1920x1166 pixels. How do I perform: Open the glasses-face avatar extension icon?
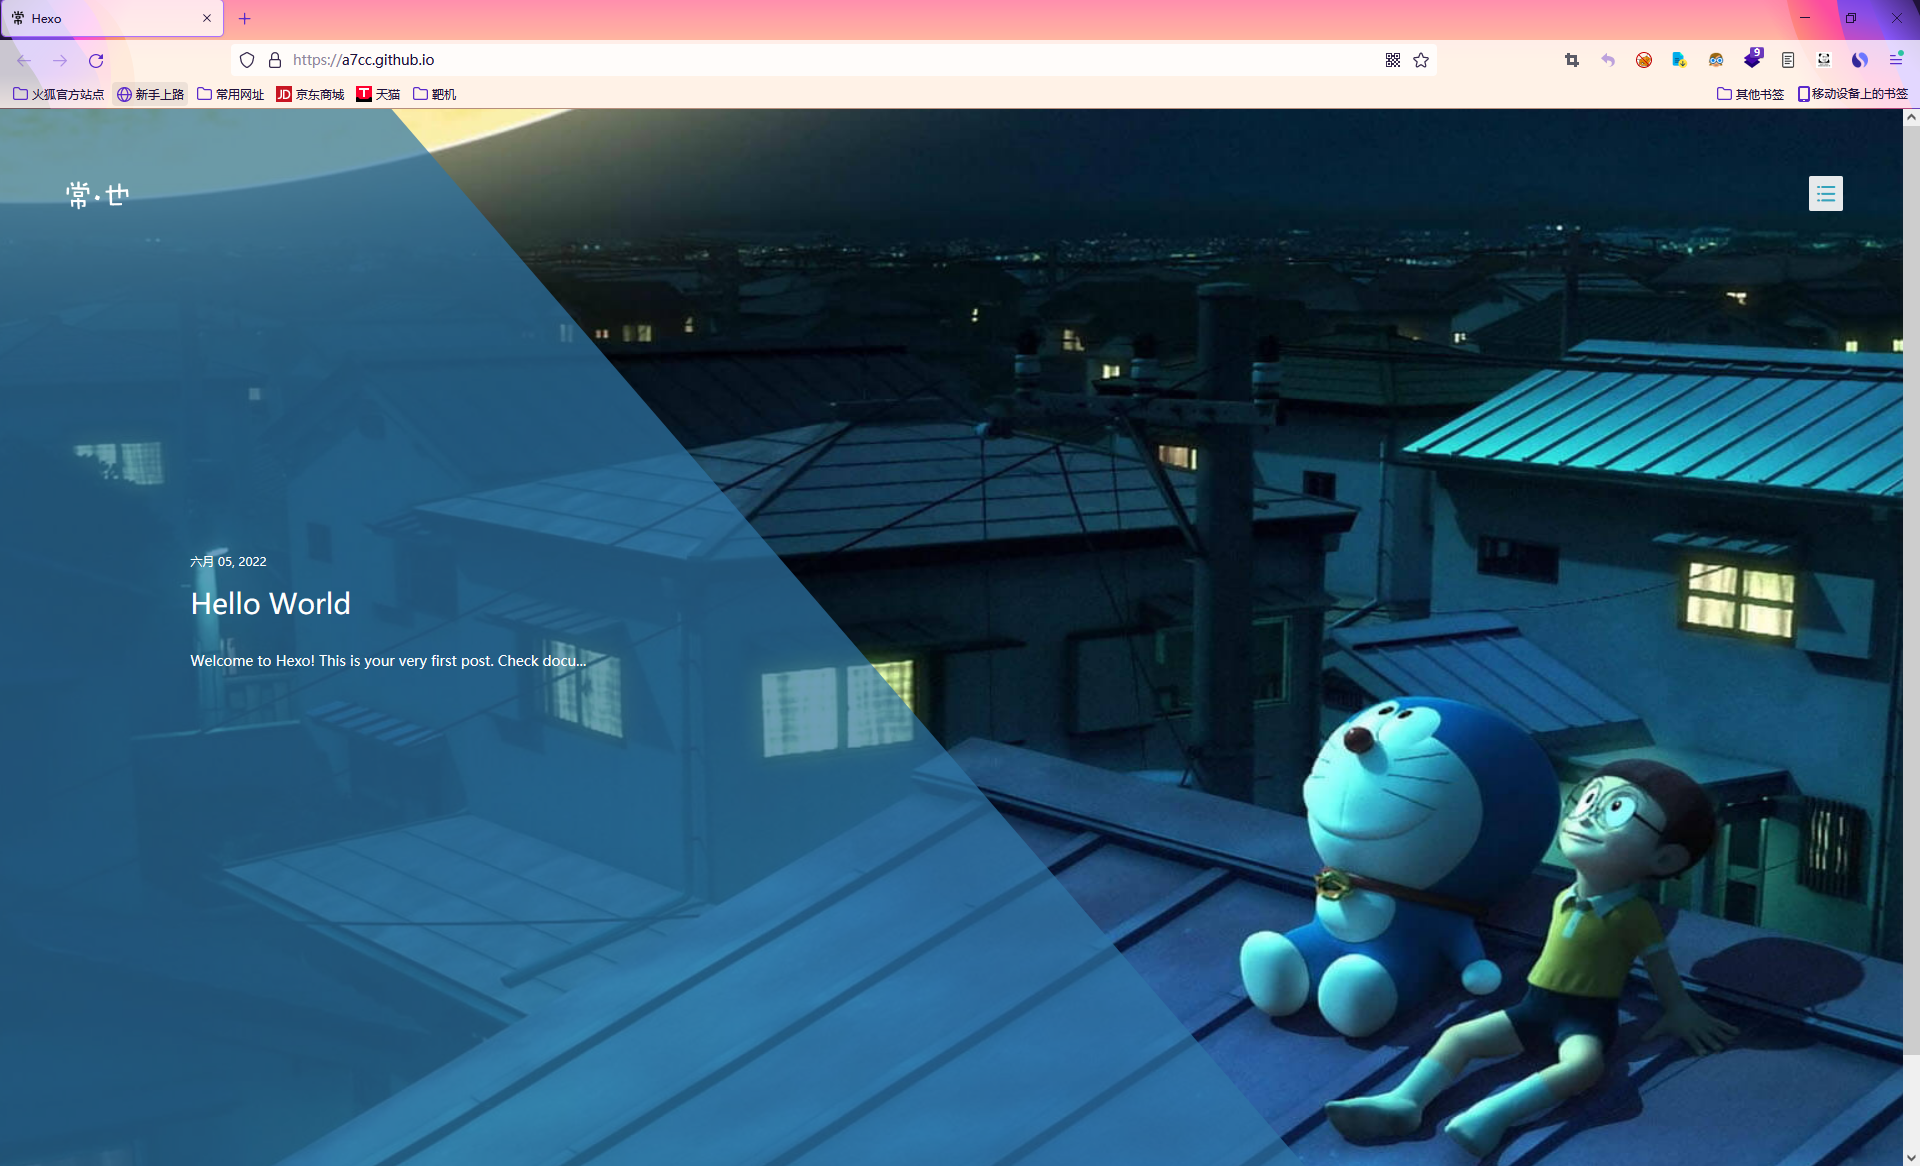(x=1716, y=60)
